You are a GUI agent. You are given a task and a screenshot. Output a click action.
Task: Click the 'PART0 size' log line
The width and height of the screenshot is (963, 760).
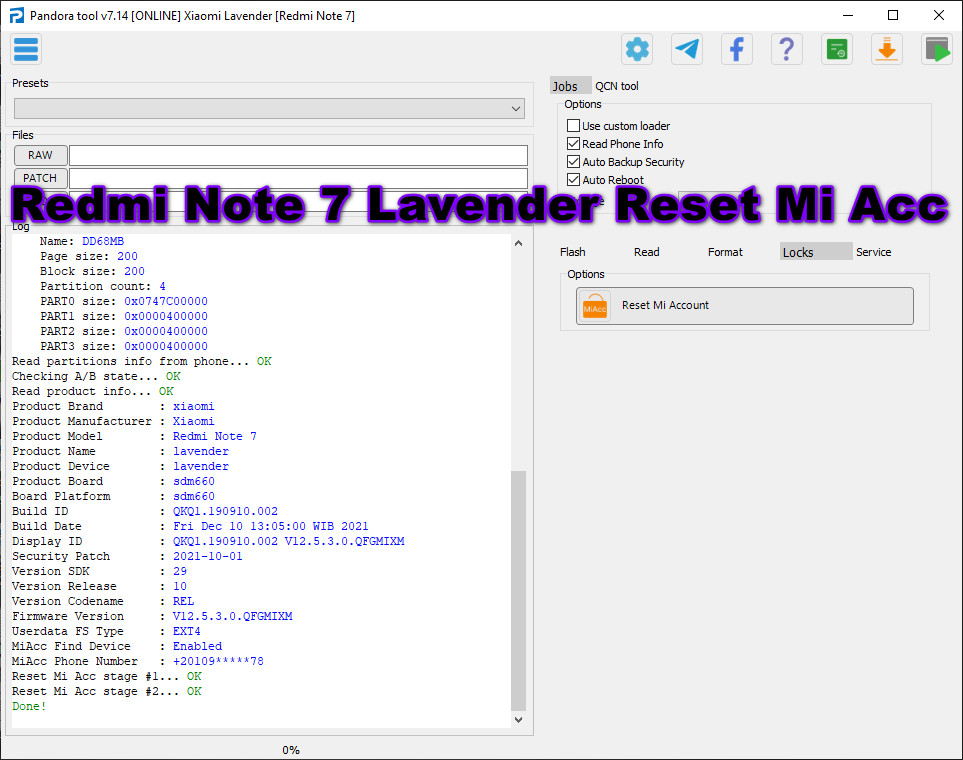click(x=124, y=301)
